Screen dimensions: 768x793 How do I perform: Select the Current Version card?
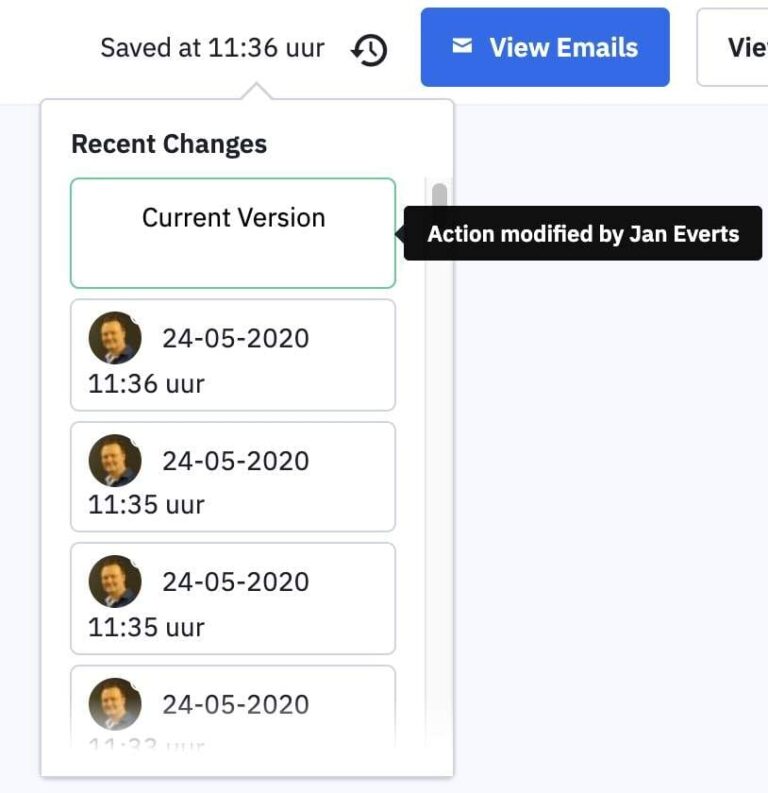pos(233,233)
